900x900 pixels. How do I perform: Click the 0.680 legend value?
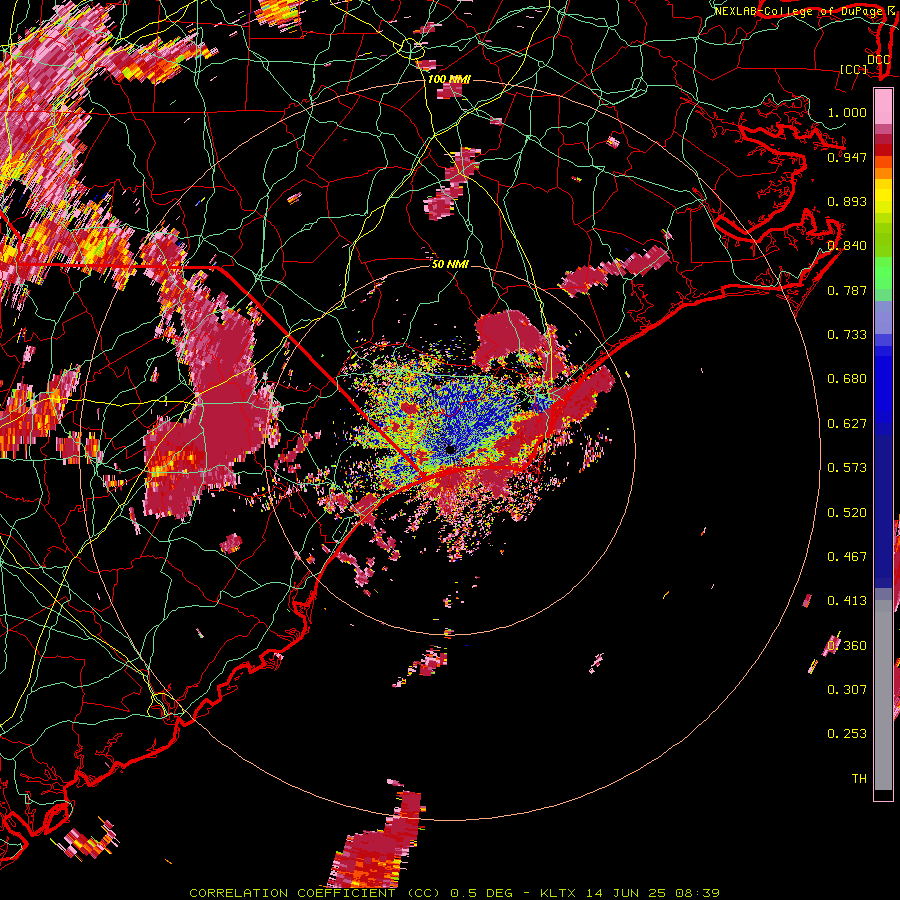[x=847, y=379]
